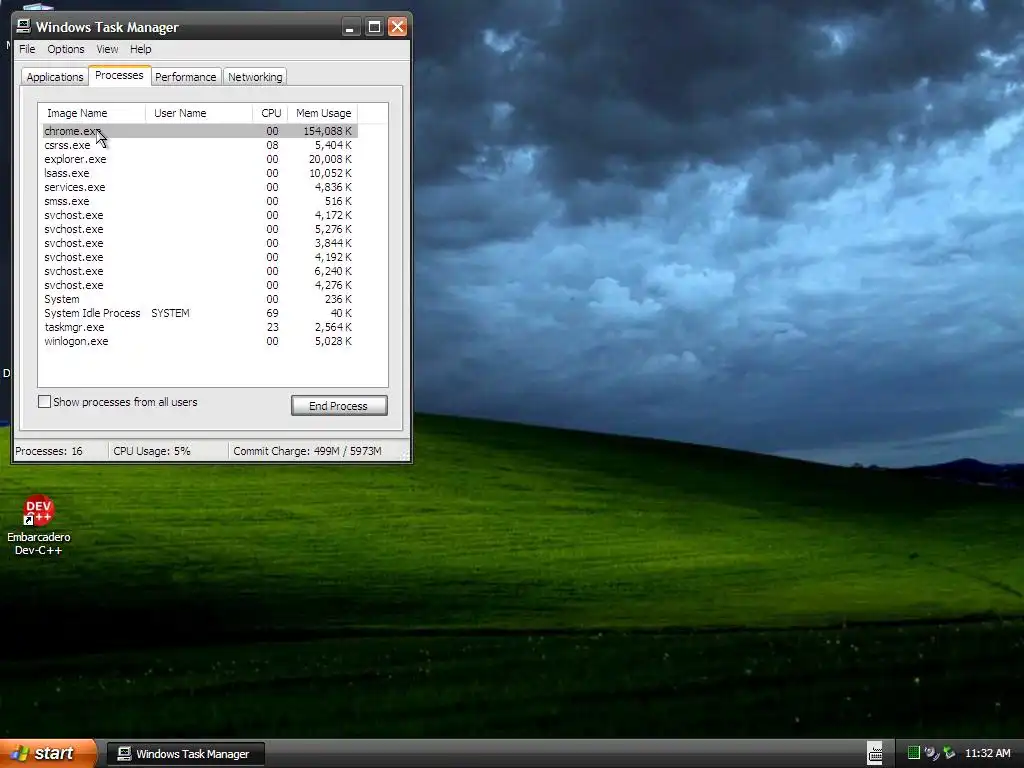Sort by User Name column header
This screenshot has width=1024, height=768.
tap(199, 113)
